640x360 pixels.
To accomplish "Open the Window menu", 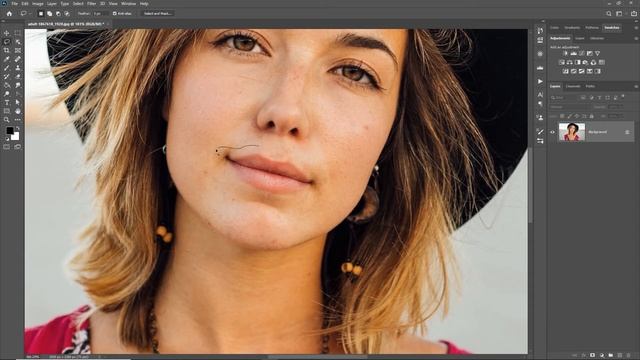I will coord(129,4).
